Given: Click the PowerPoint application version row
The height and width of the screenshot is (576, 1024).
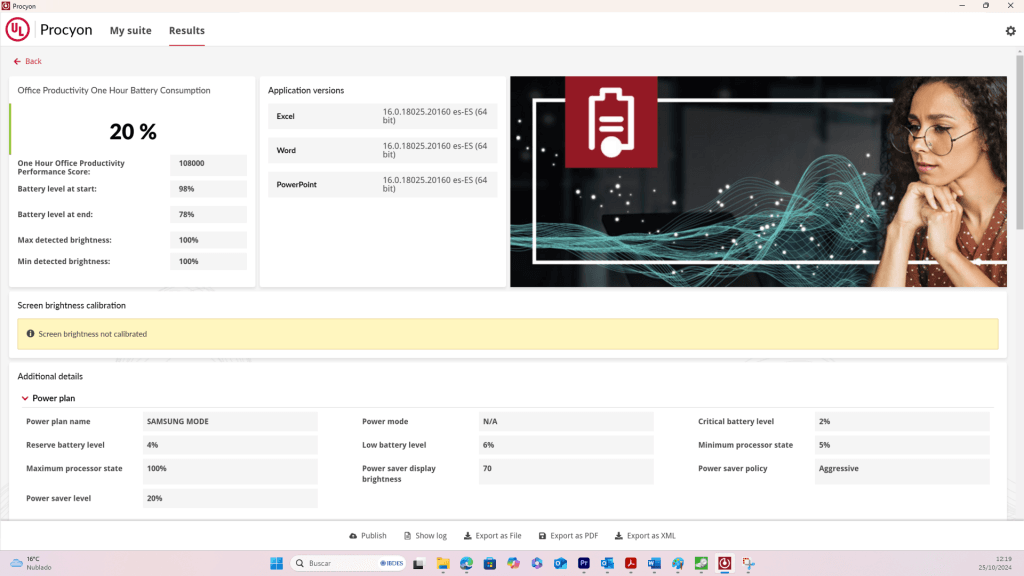Looking at the screenshot, I should [x=382, y=184].
